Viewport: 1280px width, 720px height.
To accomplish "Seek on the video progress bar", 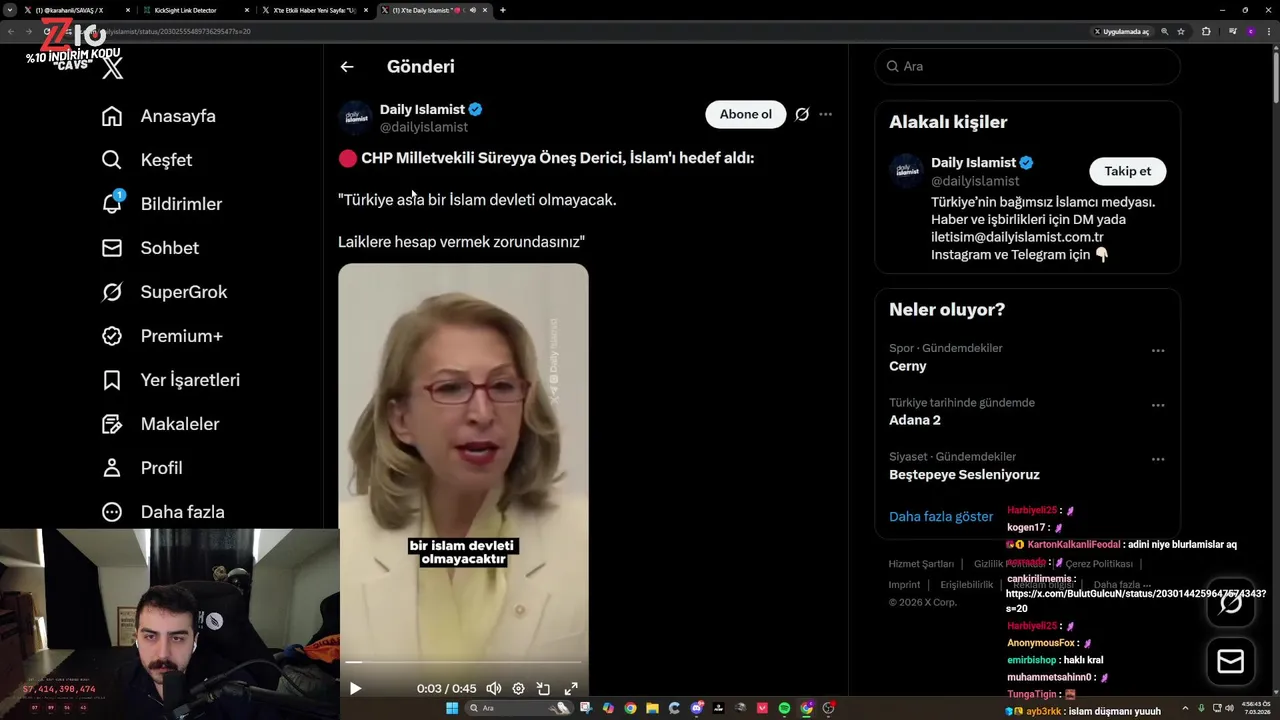I will (x=463, y=662).
